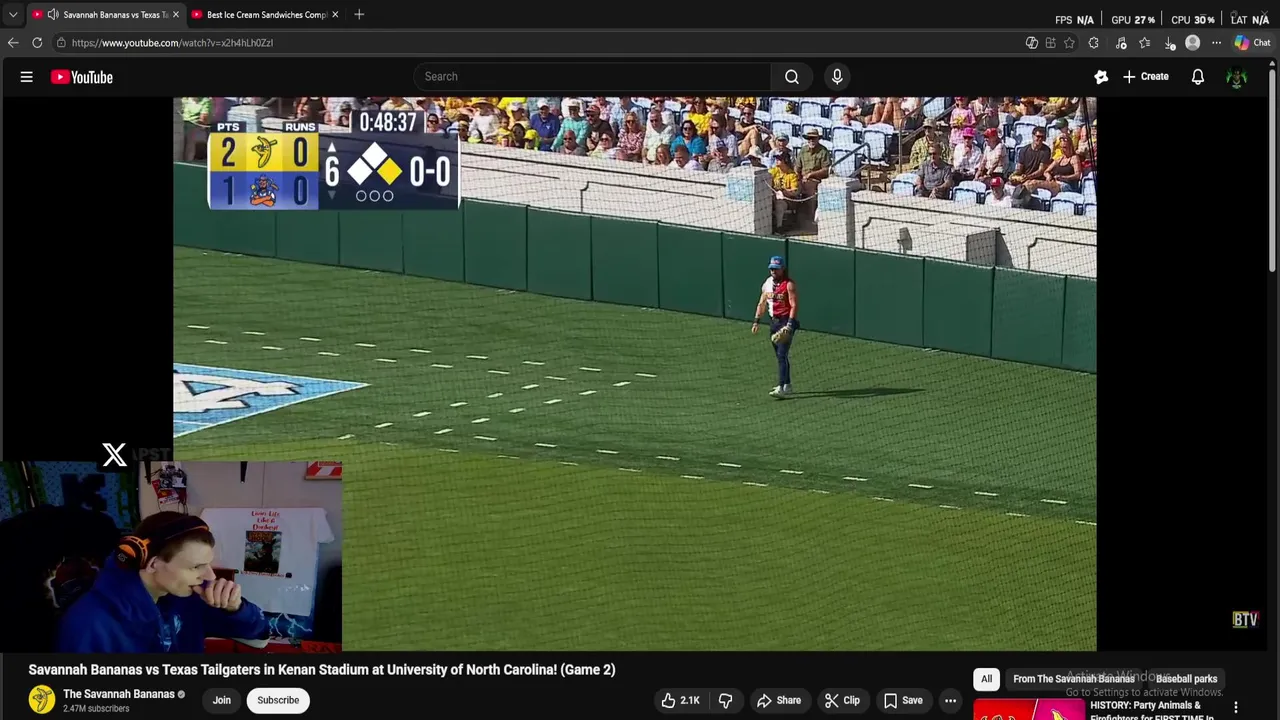Screen dimensions: 1280x720
Task: Open the HISTORY: Party Animals video thumbnail
Action: coord(1028,709)
